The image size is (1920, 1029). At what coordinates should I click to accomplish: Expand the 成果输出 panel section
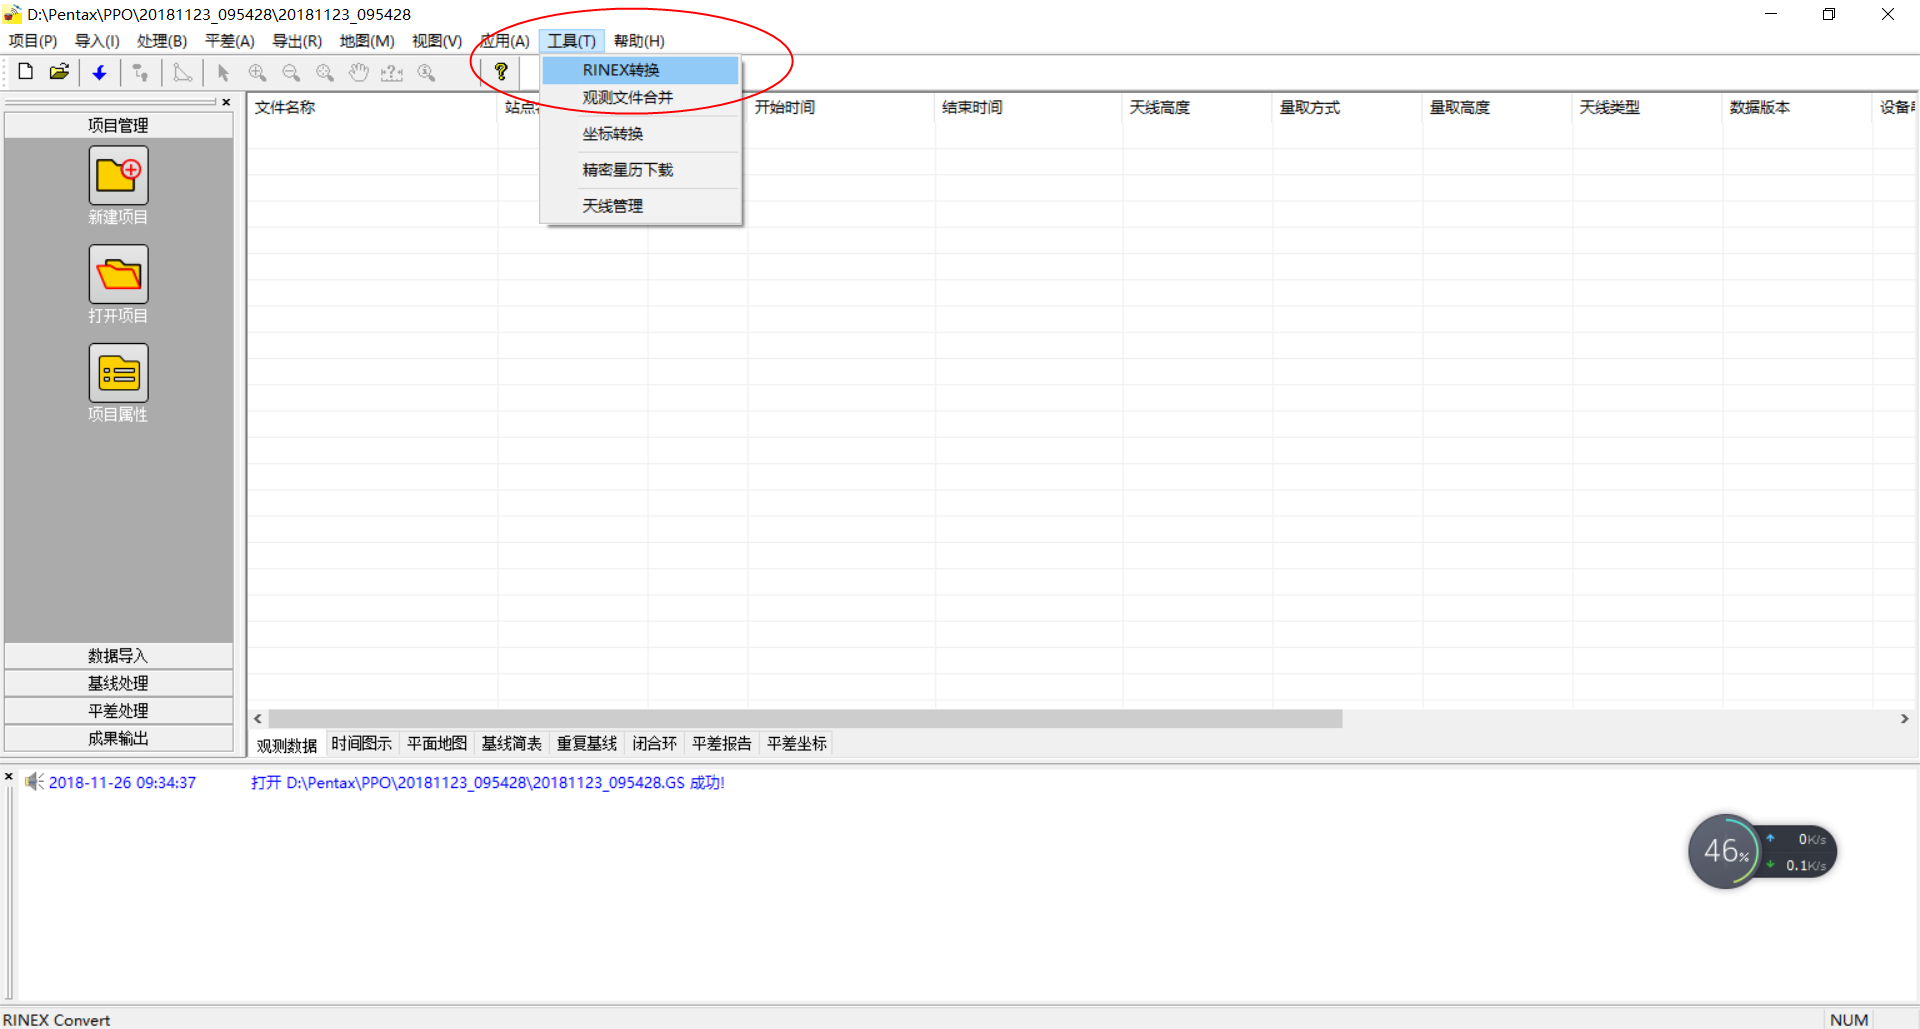tap(118, 738)
